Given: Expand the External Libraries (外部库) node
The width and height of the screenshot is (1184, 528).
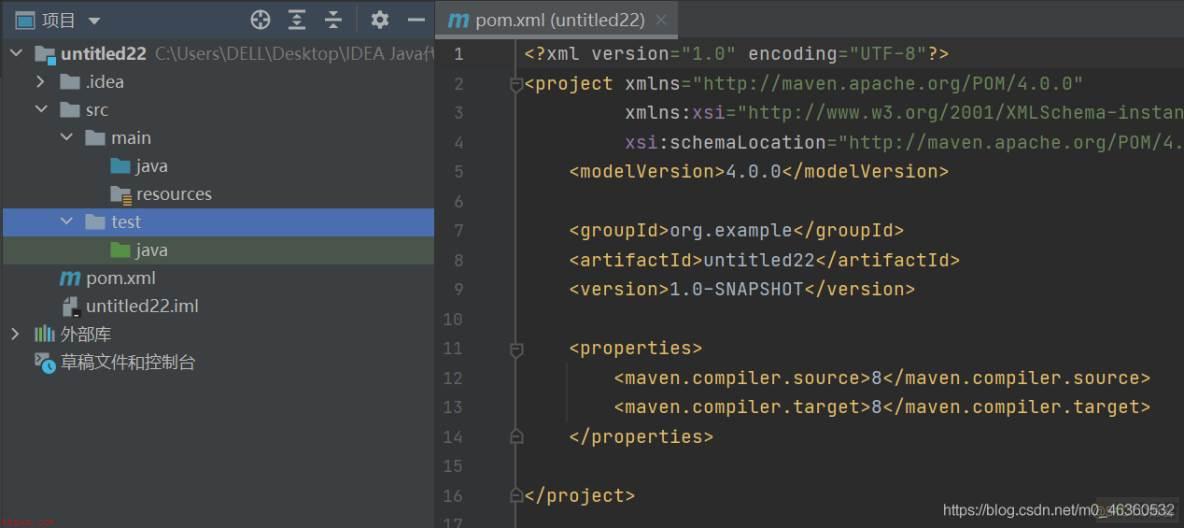Looking at the screenshot, I should pos(15,334).
